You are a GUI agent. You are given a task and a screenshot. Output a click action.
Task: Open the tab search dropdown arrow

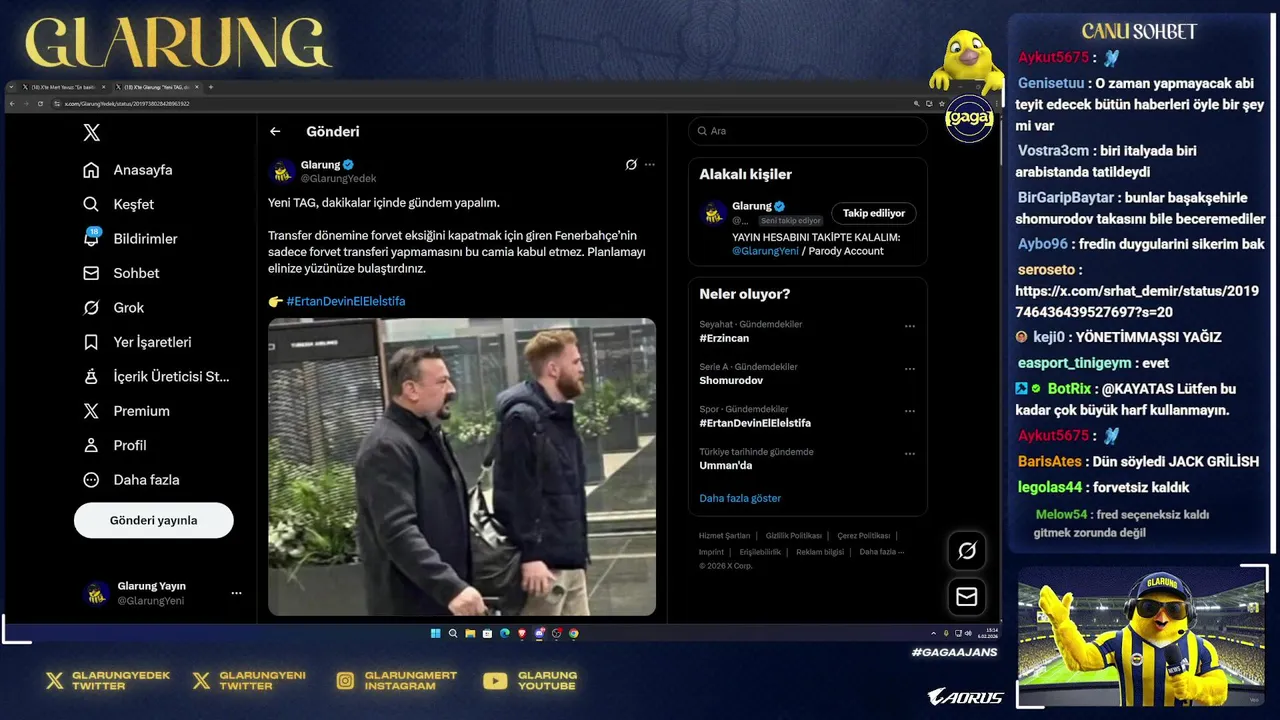tap(11, 87)
